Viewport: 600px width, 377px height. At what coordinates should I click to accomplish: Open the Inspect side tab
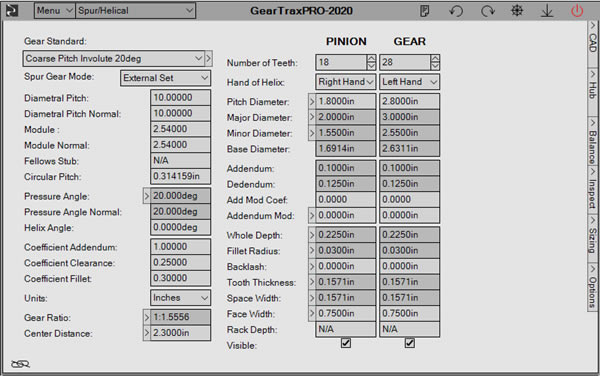(592, 189)
